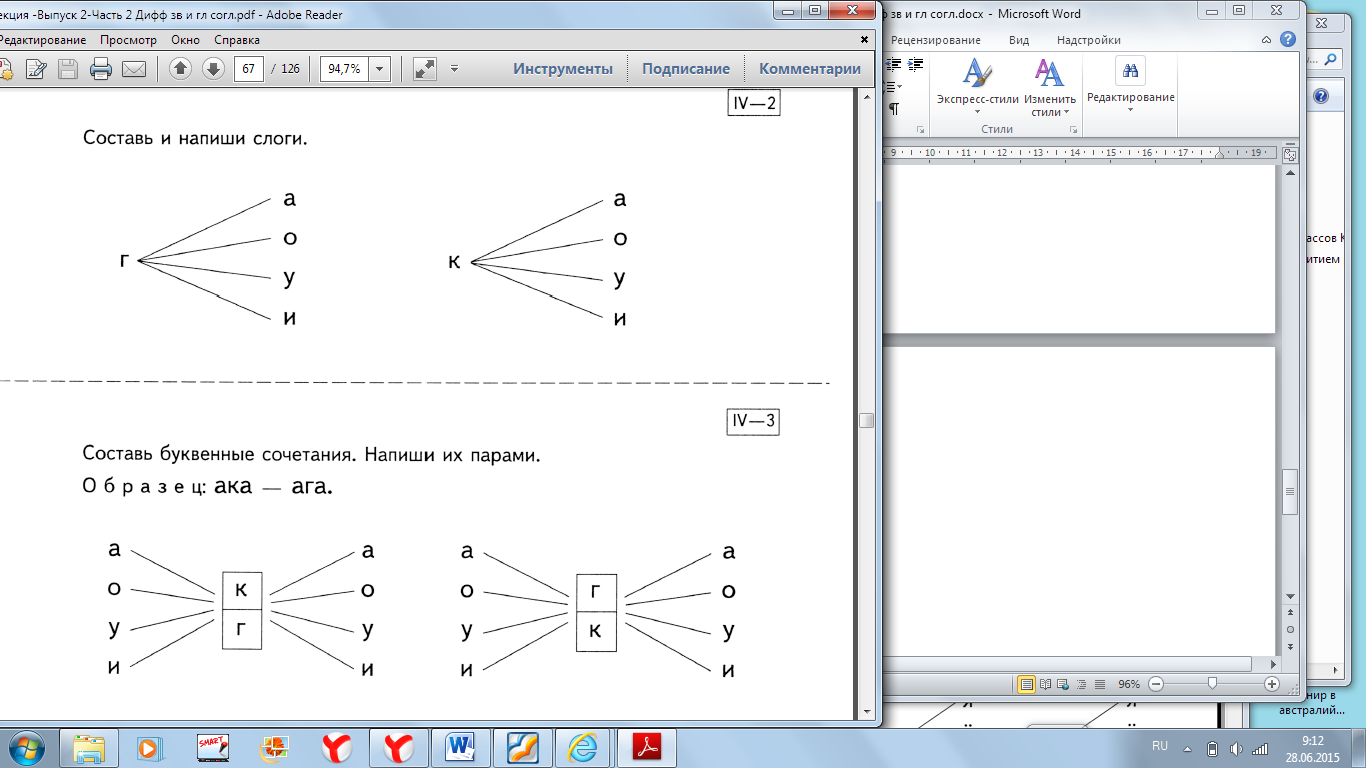Image resolution: width=1366 pixels, height=768 pixels.
Task: Select Draft view in Word status bar
Action: (1099, 684)
